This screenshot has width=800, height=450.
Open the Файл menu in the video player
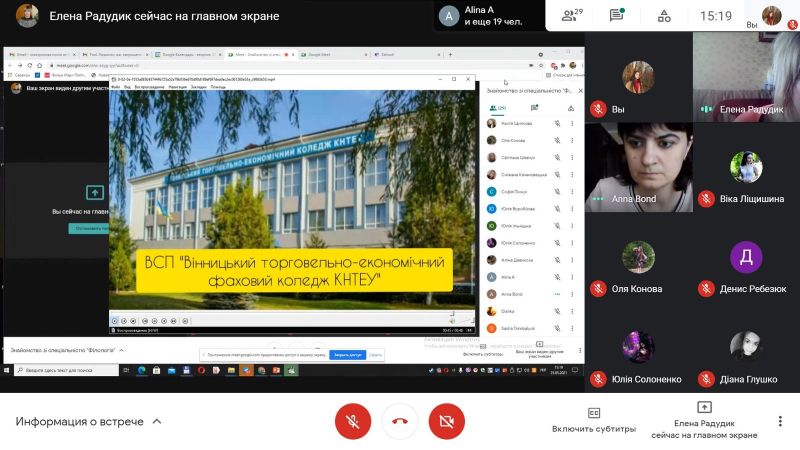[x=116, y=87]
